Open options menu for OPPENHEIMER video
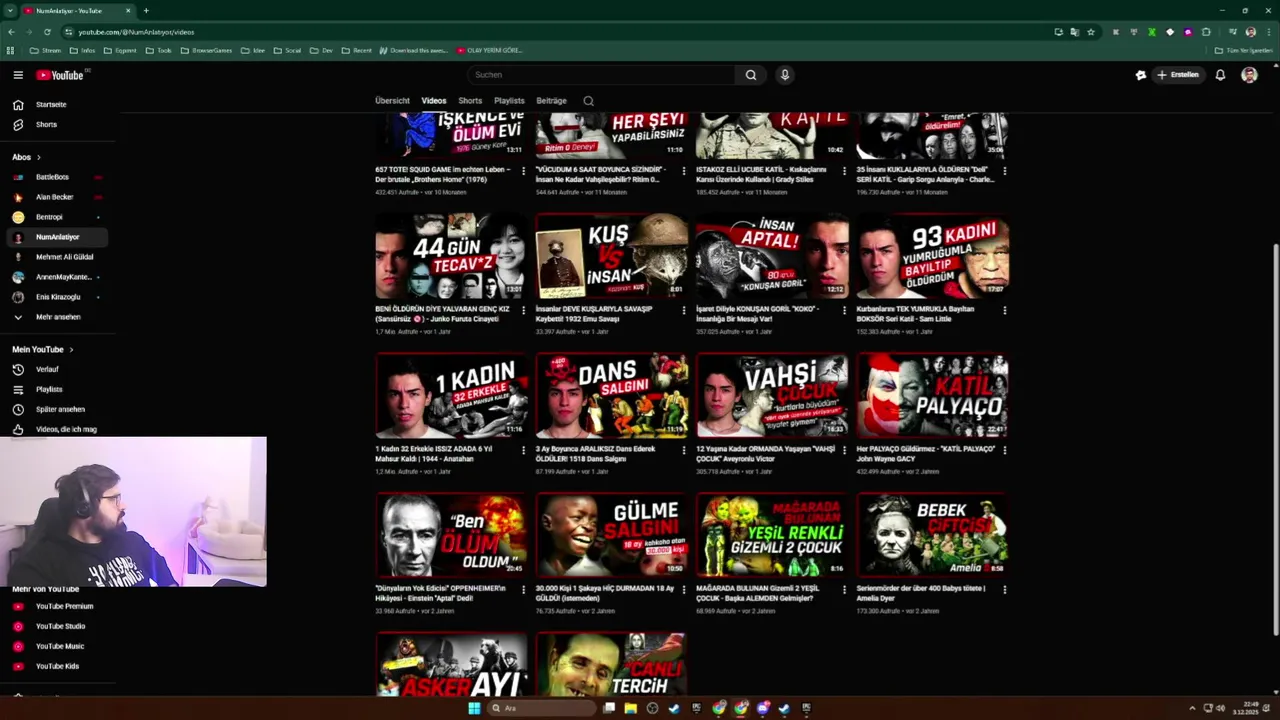Screen dimensions: 1280x720 pos(524,589)
